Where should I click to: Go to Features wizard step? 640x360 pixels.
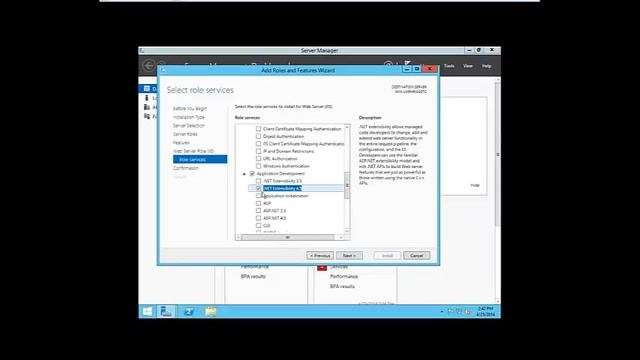(x=181, y=143)
